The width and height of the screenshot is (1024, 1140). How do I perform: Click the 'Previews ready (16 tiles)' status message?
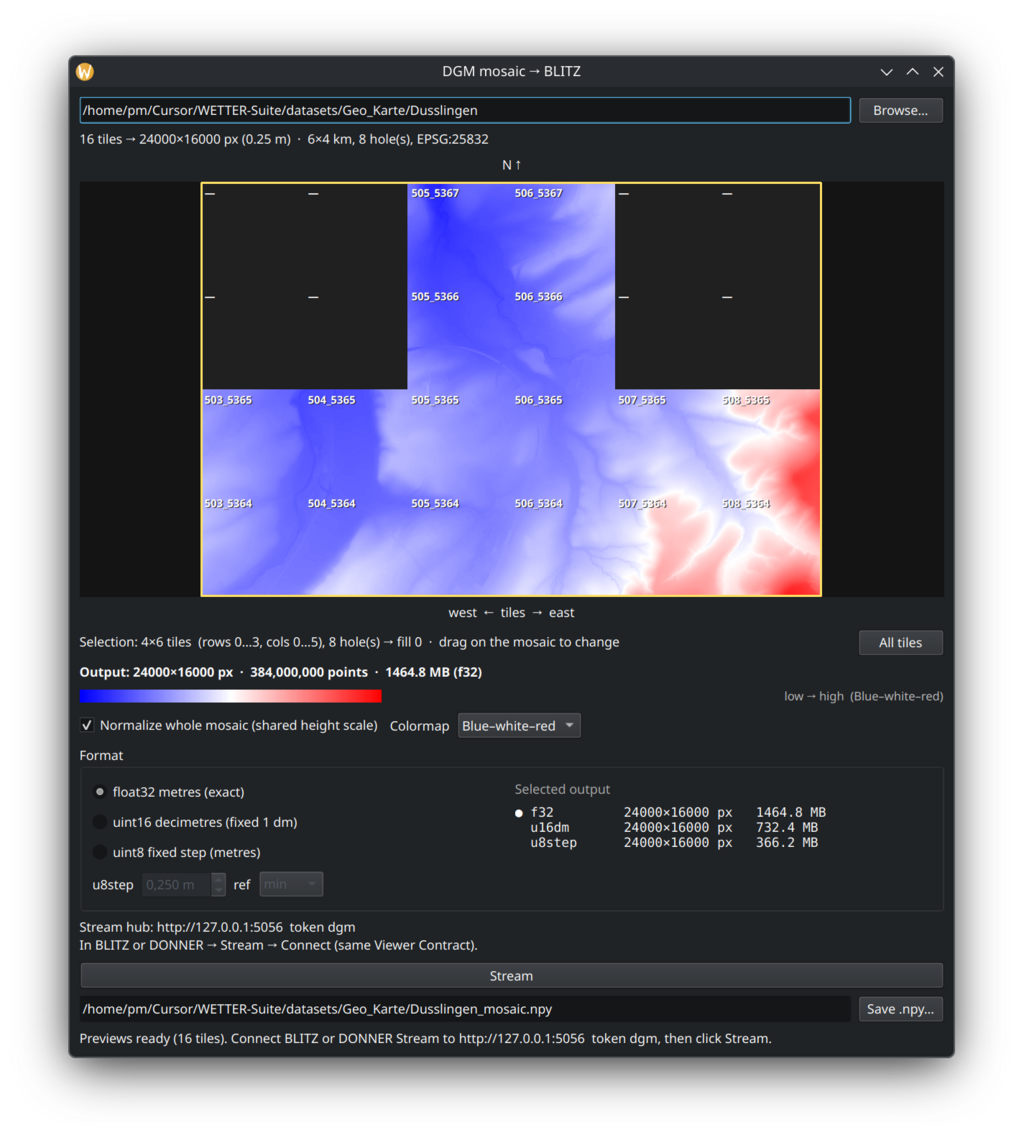click(x=425, y=1038)
